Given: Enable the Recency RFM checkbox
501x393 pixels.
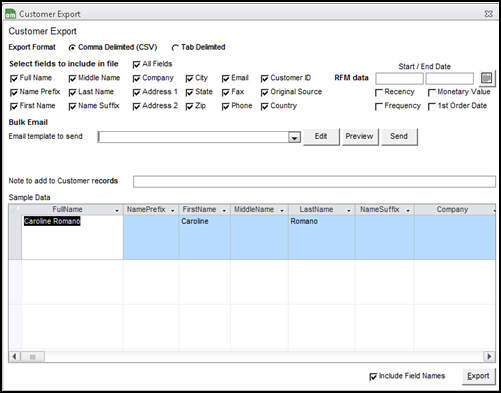Looking at the screenshot, I should [379, 92].
